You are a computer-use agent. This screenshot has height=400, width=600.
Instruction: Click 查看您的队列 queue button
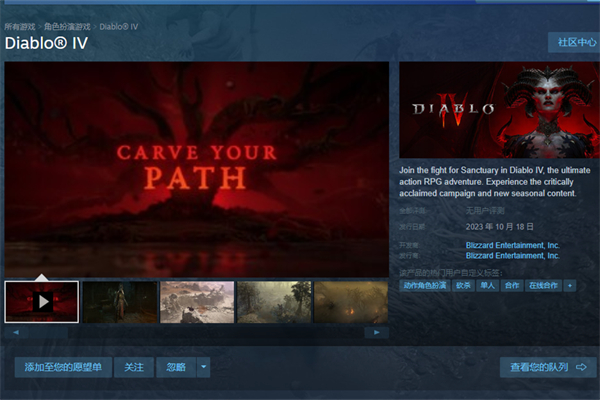tap(548, 367)
